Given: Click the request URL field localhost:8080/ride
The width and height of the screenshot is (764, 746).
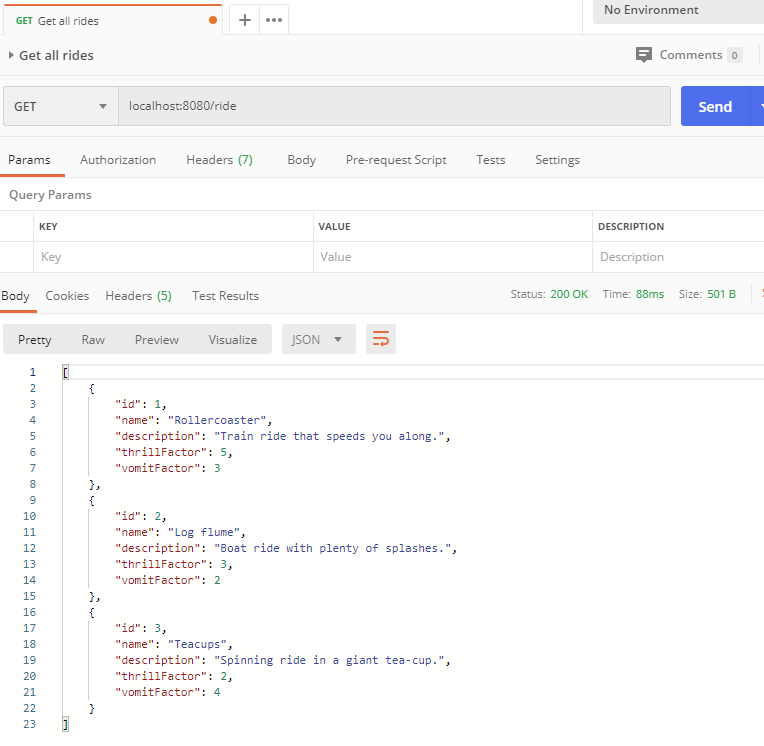Looking at the screenshot, I should [x=394, y=106].
